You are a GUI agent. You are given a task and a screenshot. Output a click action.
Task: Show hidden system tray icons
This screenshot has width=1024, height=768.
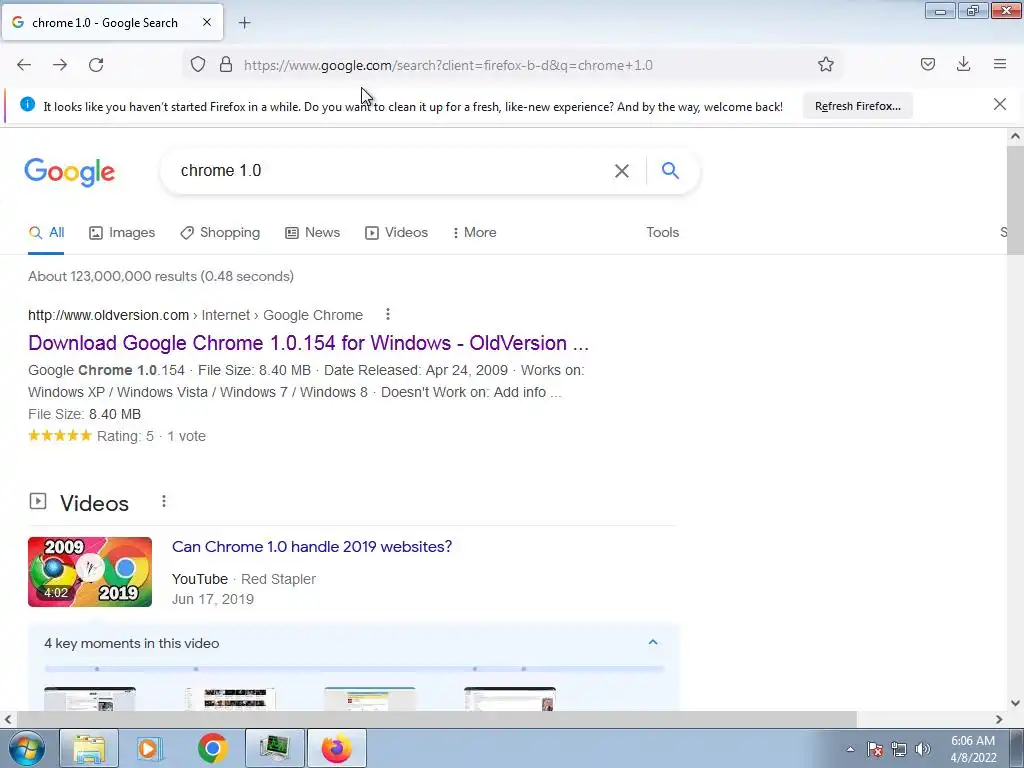850,749
